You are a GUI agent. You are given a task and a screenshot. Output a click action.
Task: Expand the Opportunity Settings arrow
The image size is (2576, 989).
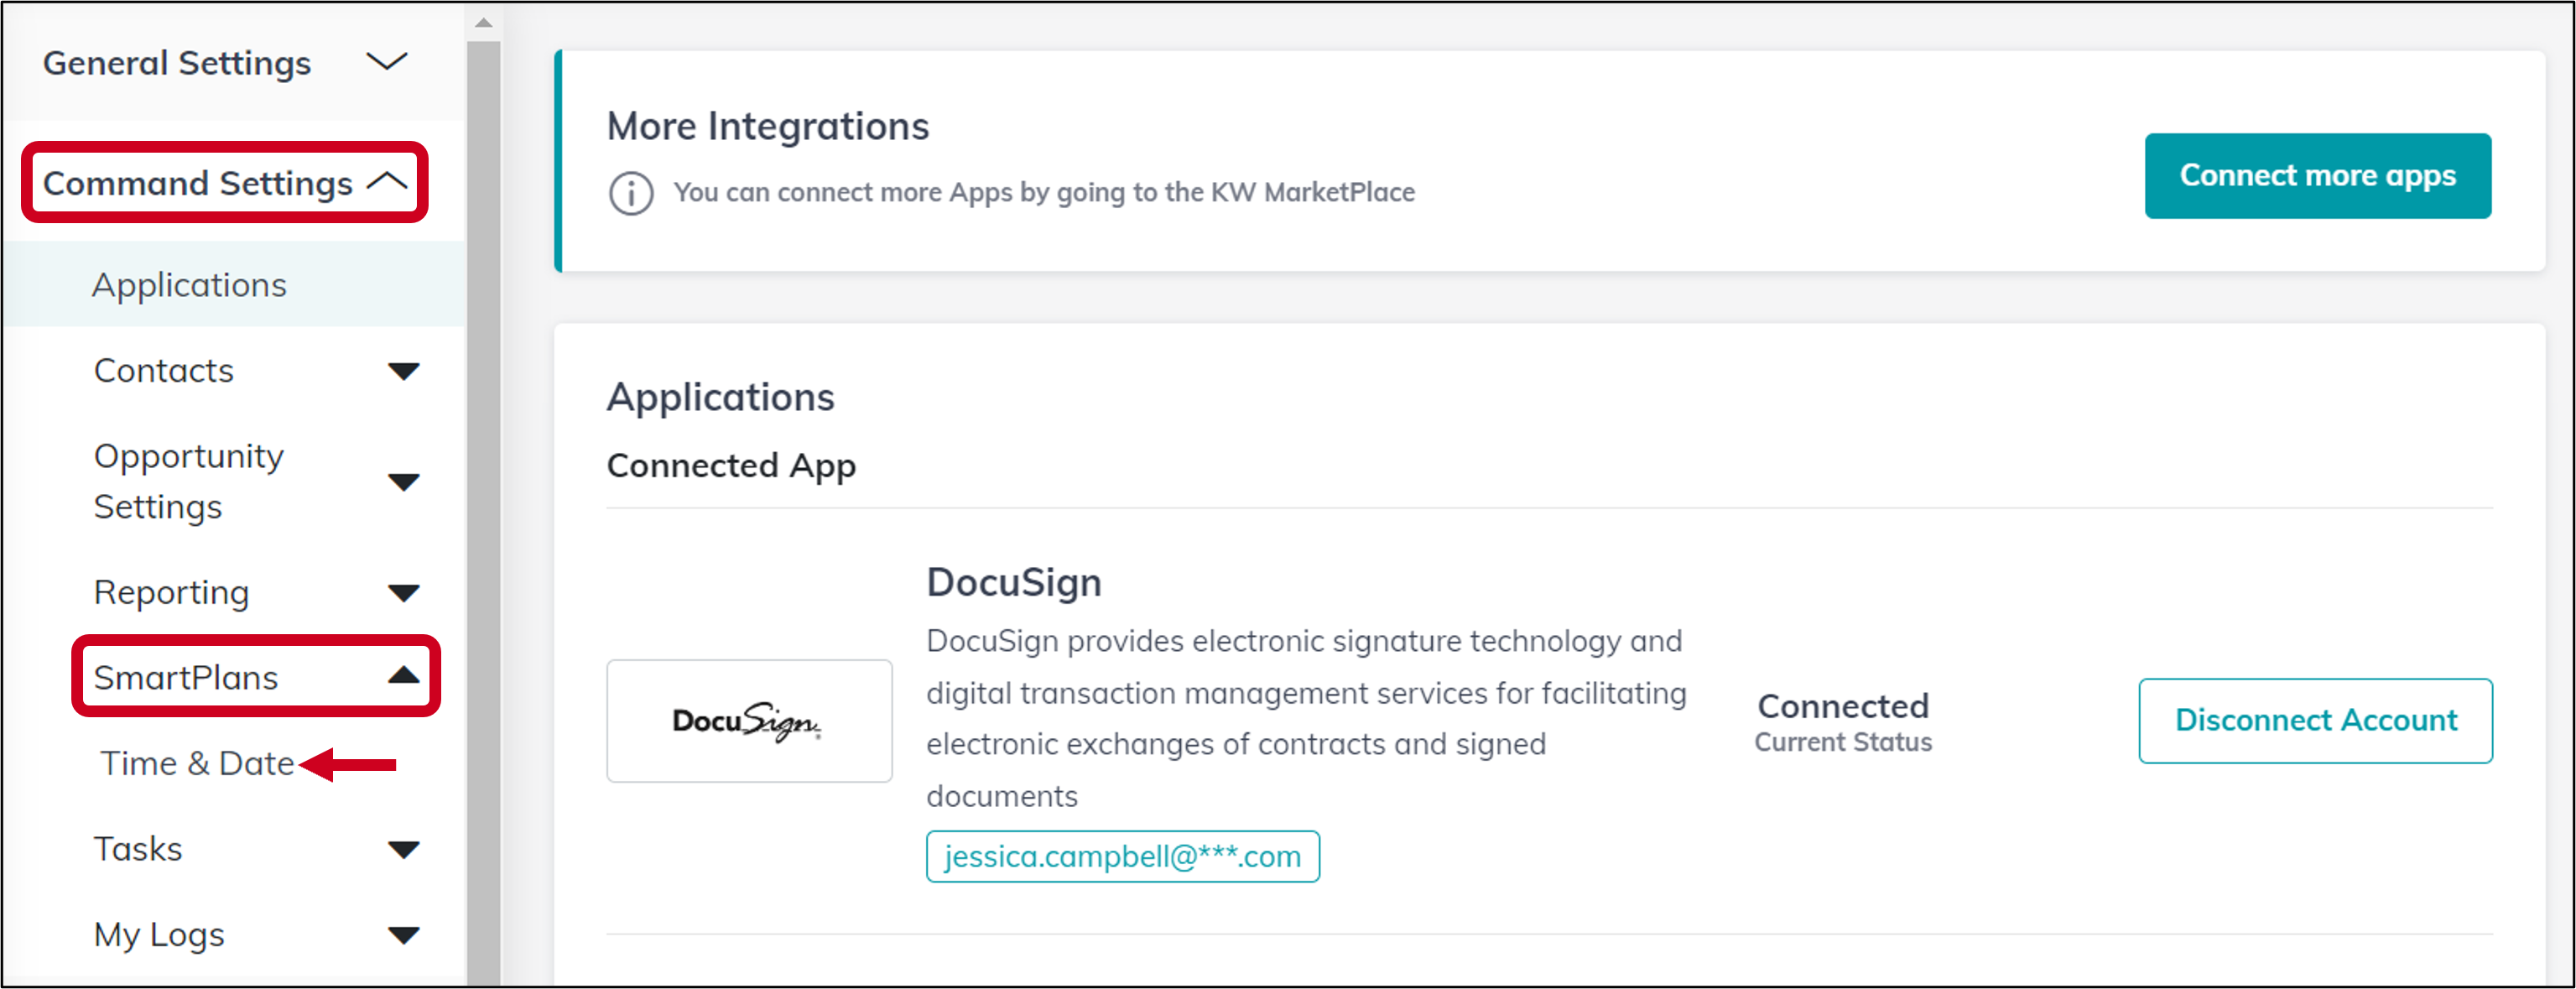point(403,482)
